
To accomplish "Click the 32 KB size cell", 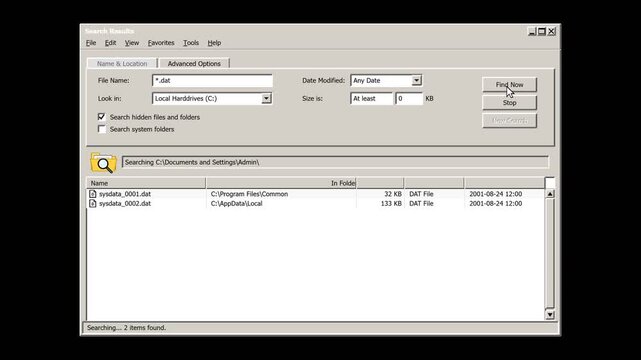I will (x=393, y=194).
